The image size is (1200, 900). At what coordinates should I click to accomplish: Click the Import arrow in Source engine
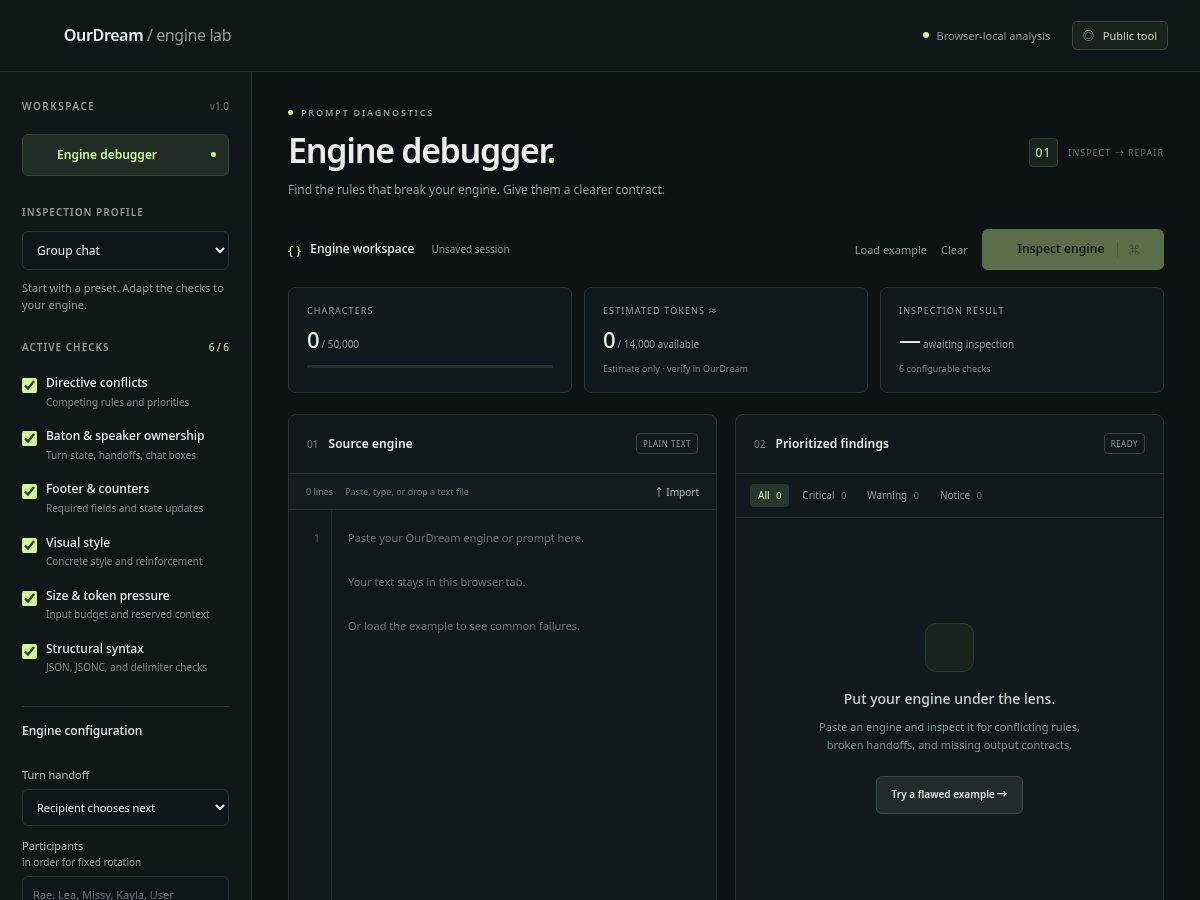tap(659, 492)
